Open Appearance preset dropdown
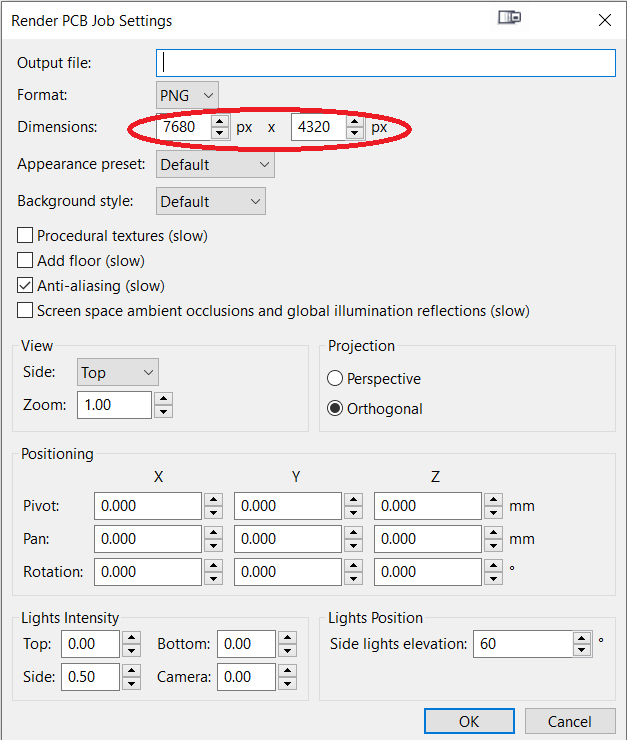The image size is (628, 740). 215,165
